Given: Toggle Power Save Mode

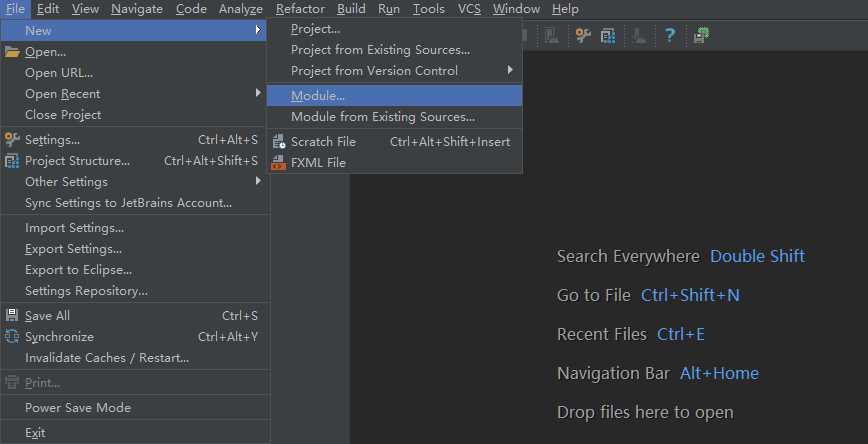Looking at the screenshot, I should (x=78, y=408).
